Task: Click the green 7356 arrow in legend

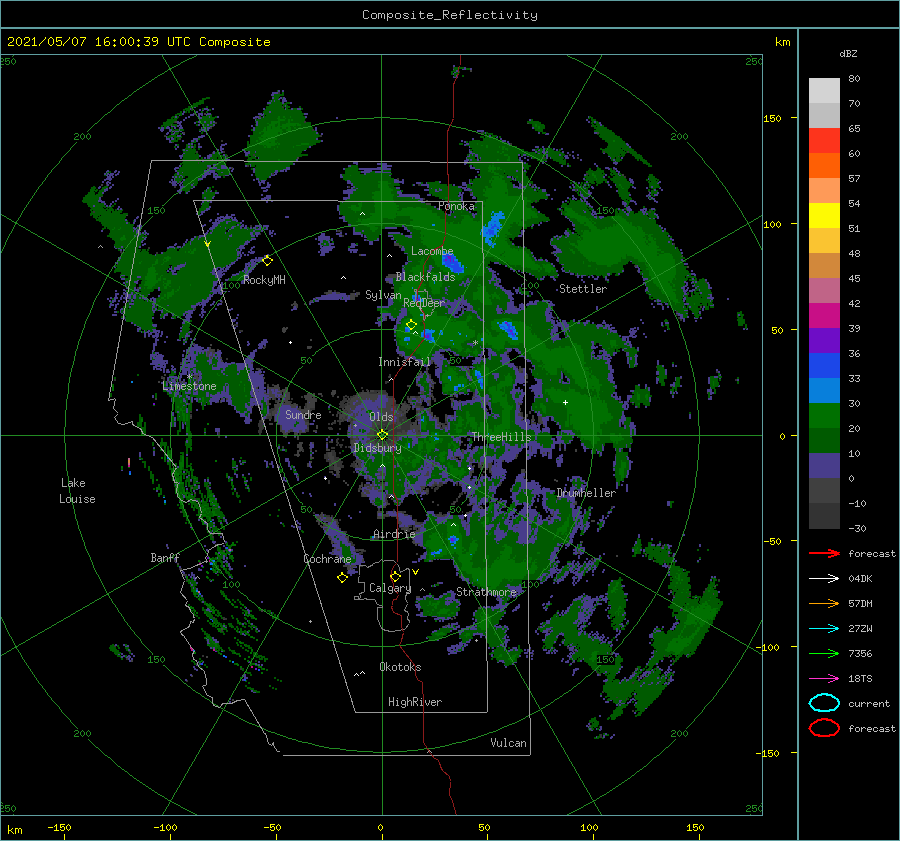Action: pos(824,653)
